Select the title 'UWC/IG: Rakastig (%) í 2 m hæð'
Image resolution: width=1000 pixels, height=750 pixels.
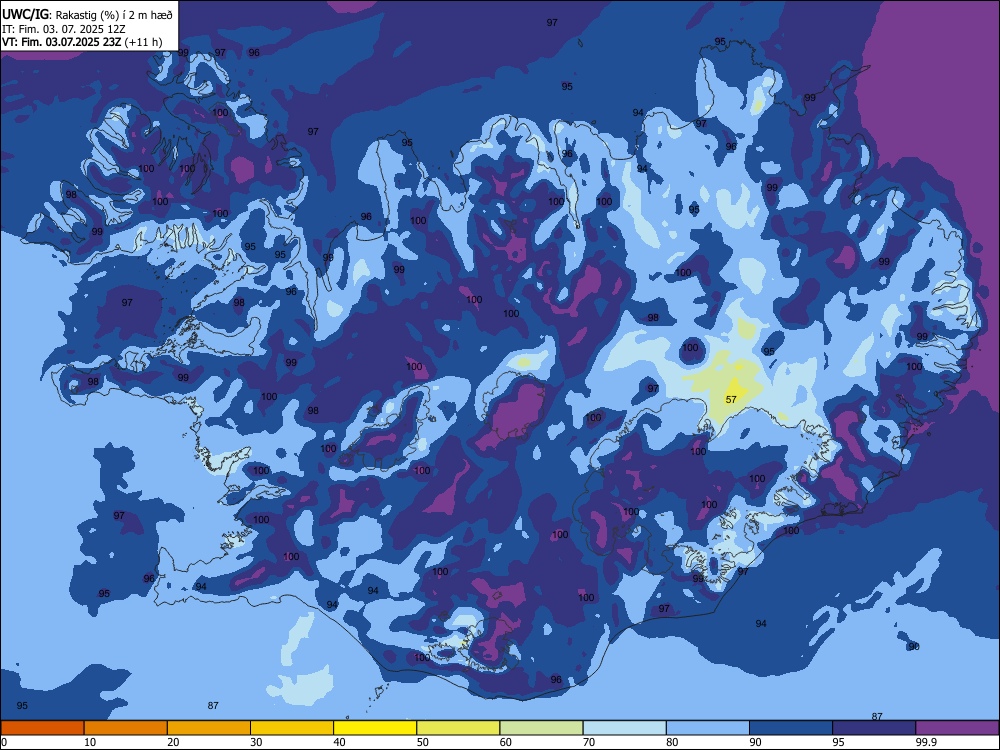87,15
